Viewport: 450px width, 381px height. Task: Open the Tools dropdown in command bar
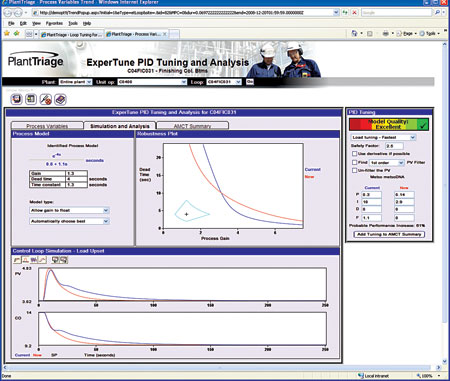pos(430,34)
